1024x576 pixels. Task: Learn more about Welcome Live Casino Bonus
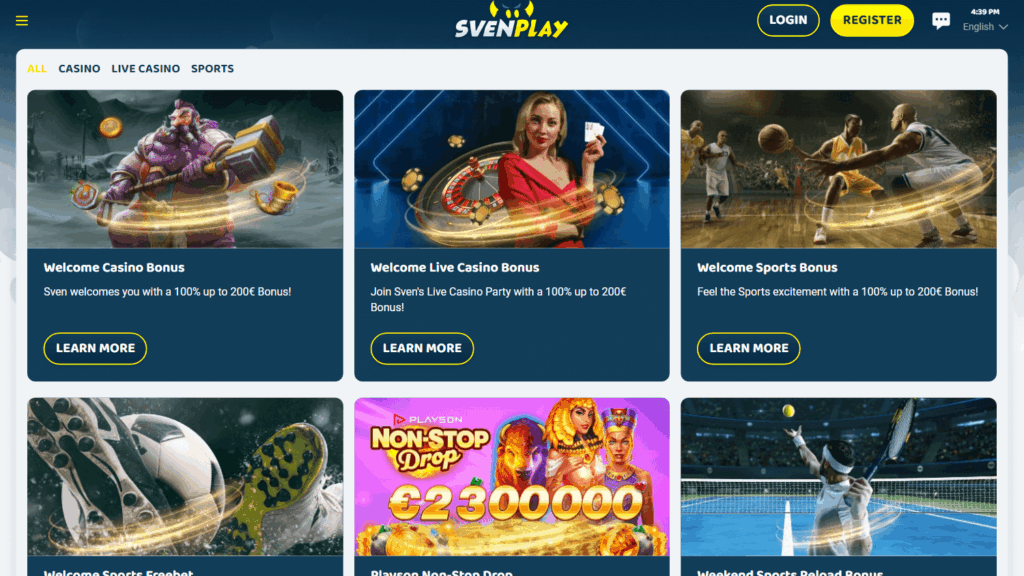(x=422, y=348)
